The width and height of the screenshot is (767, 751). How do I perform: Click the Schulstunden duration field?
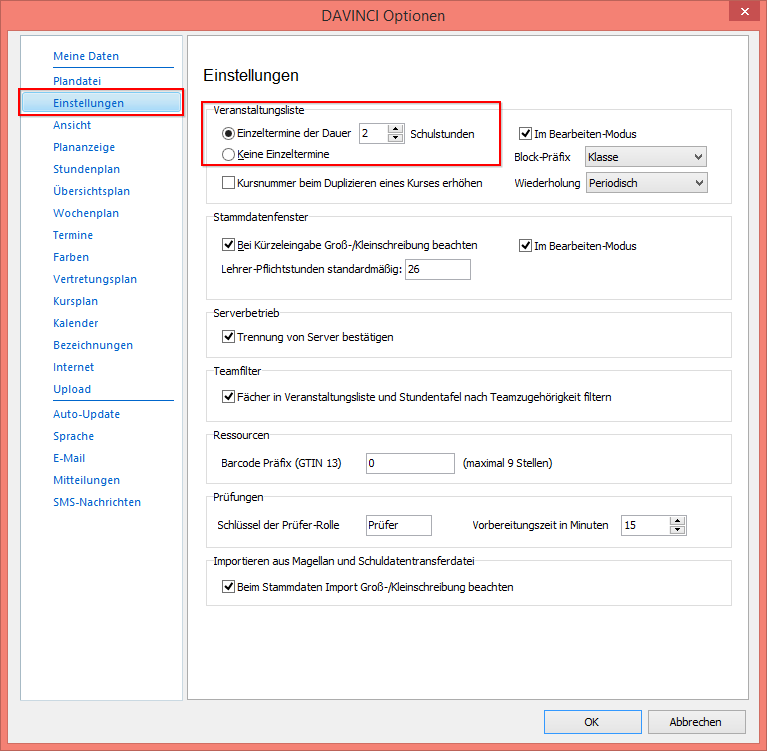pos(373,134)
